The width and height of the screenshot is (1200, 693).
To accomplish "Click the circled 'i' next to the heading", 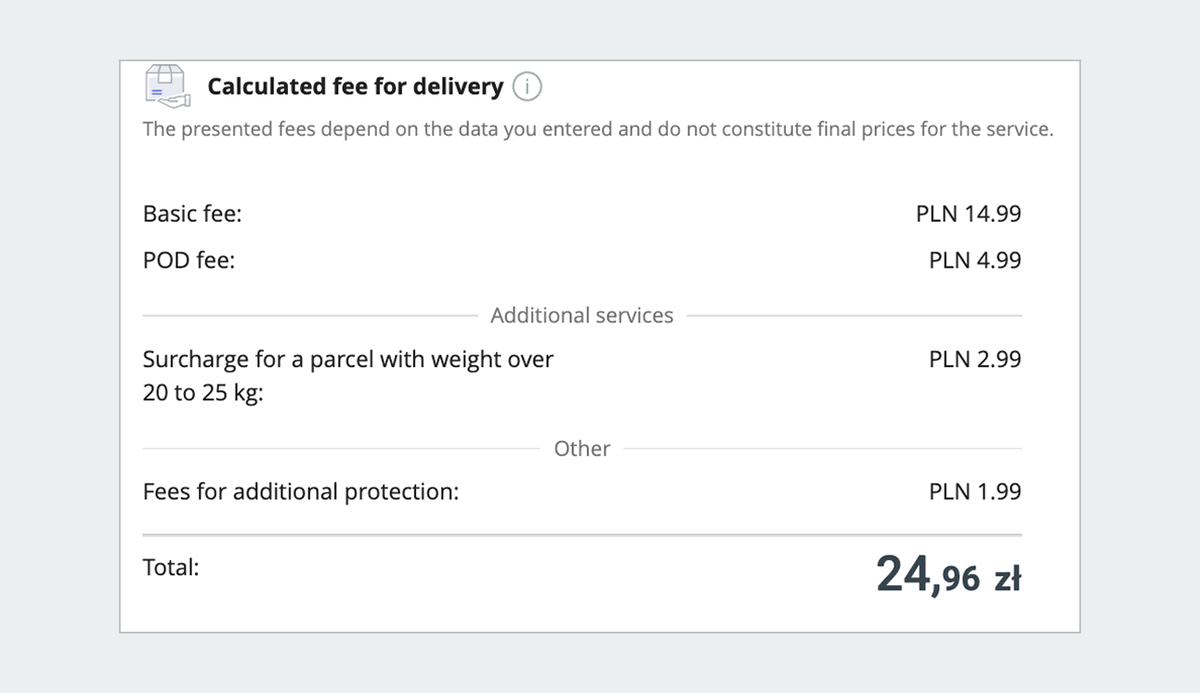I will (x=528, y=87).
